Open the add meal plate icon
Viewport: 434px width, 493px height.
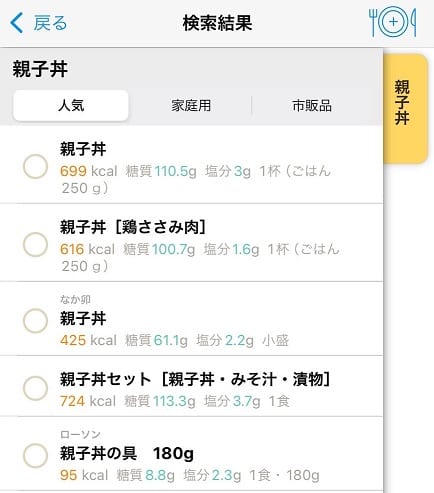tap(393, 22)
